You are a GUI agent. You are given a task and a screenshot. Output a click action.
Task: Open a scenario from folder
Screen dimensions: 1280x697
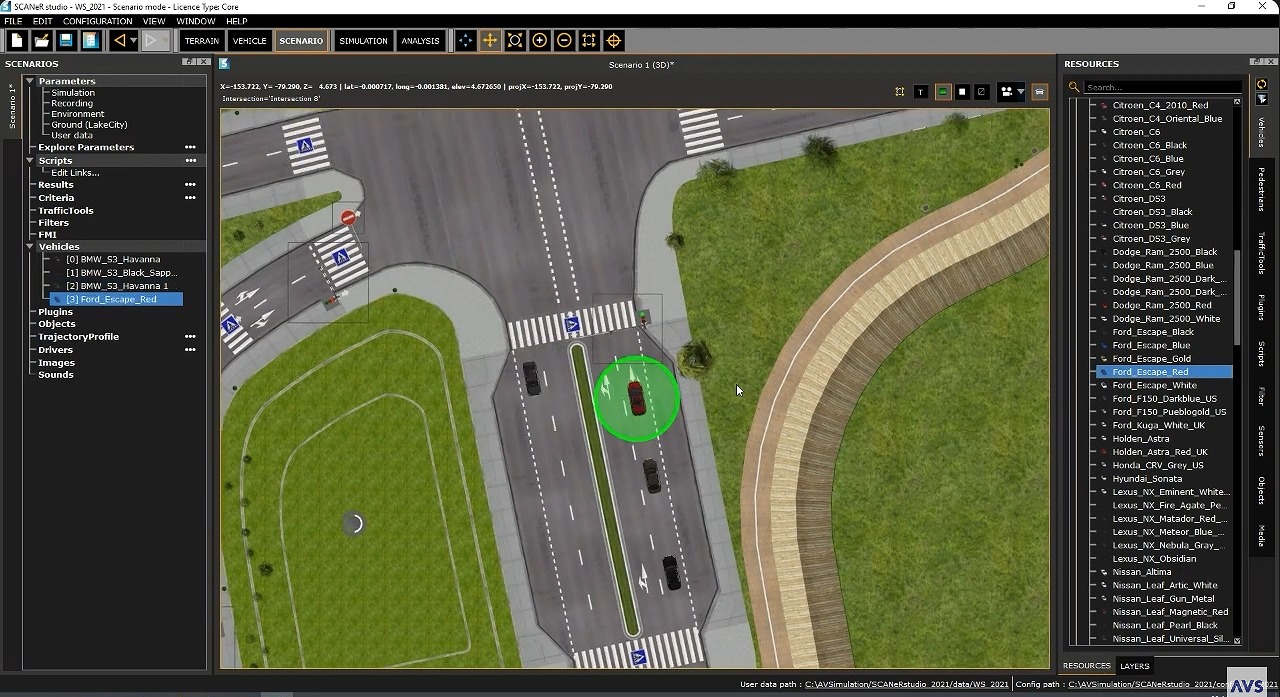pos(41,41)
